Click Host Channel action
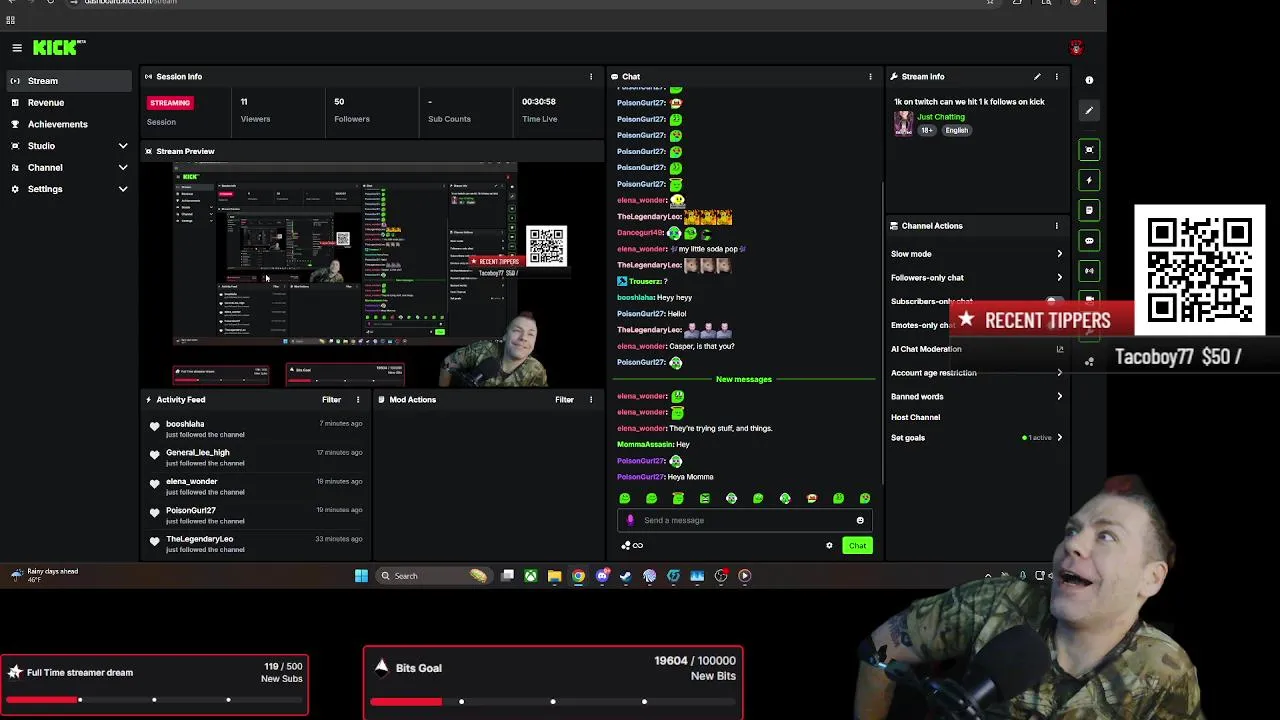The height and width of the screenshot is (720, 1280). pos(915,417)
